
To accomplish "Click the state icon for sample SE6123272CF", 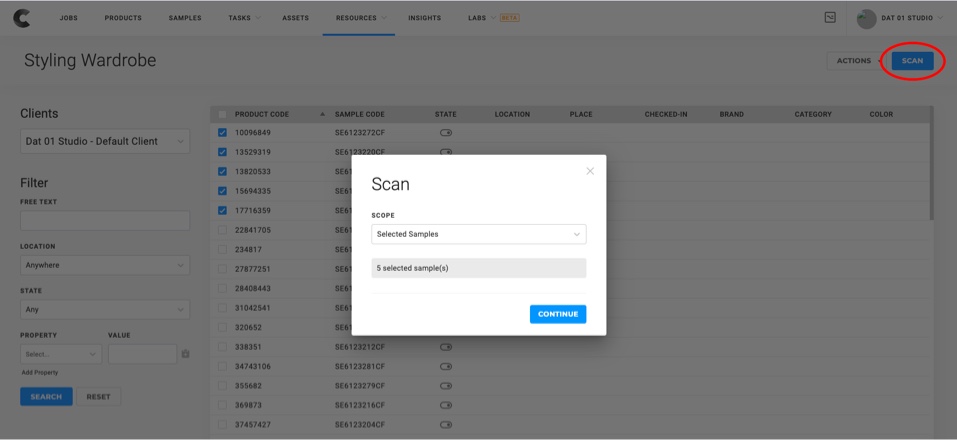I will point(445,133).
